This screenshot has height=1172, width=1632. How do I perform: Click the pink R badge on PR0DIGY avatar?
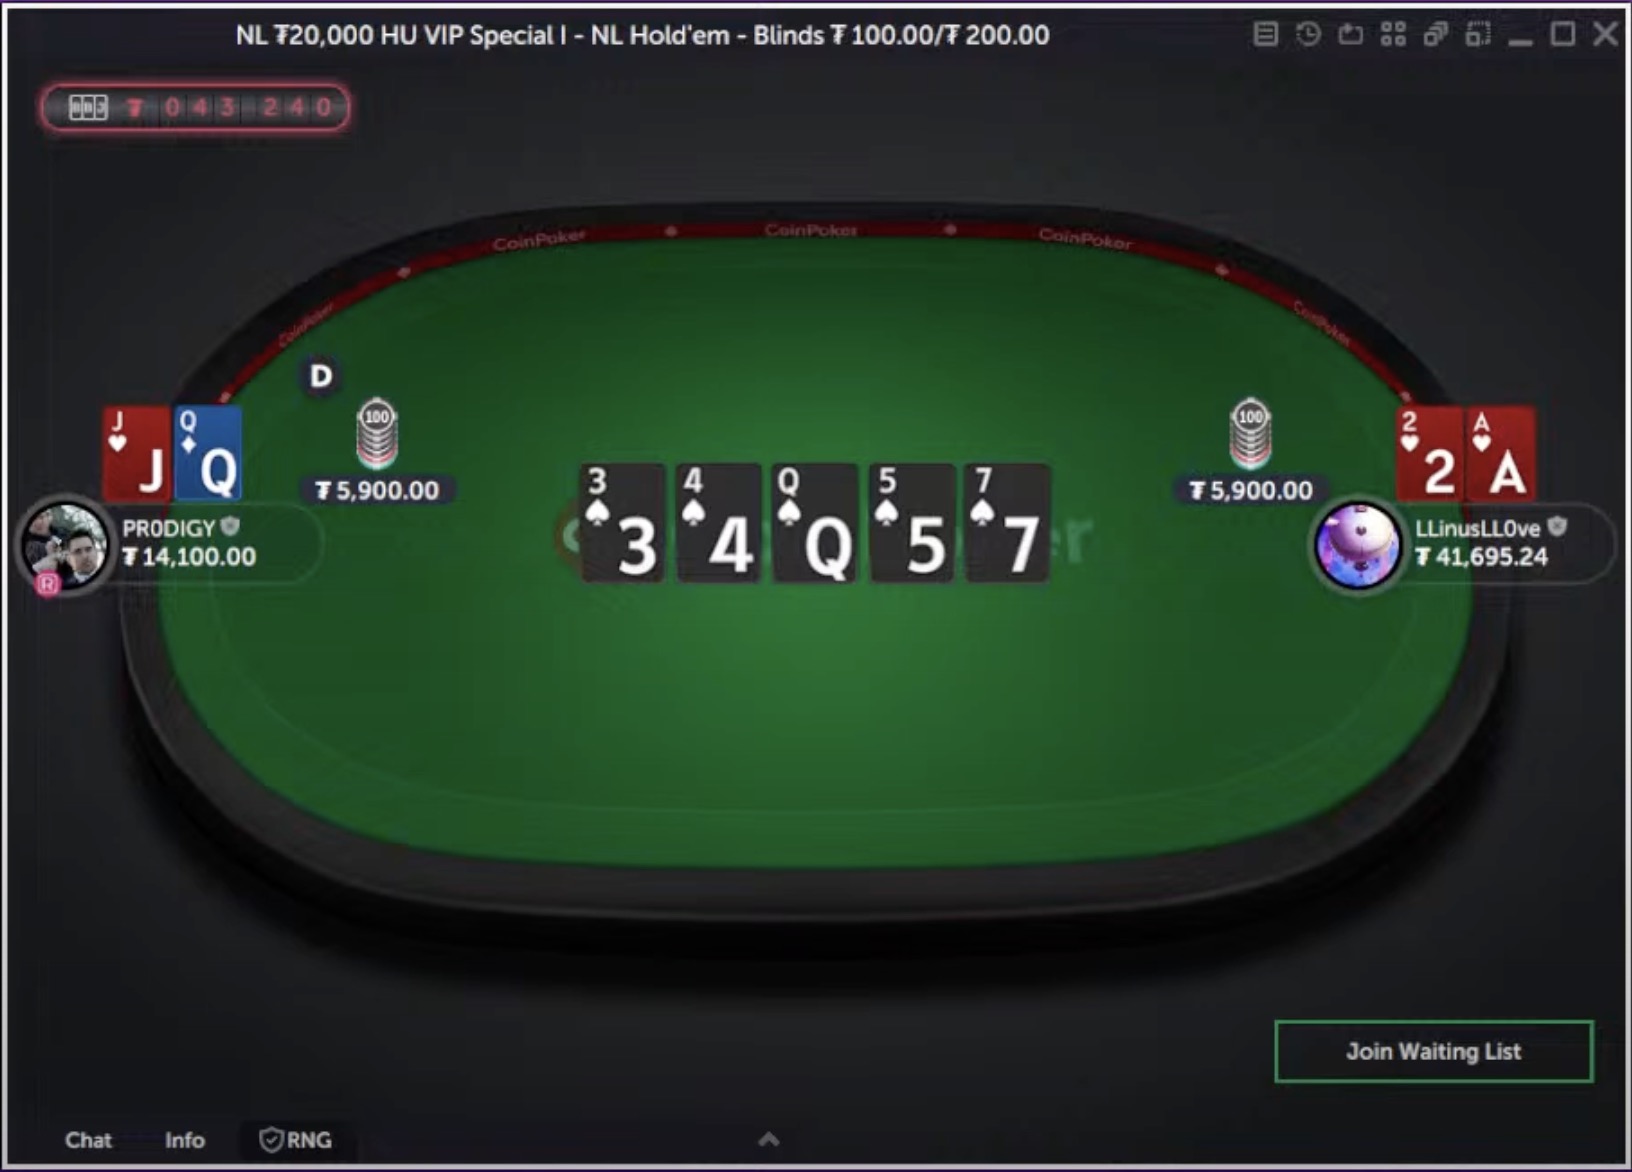(47, 583)
